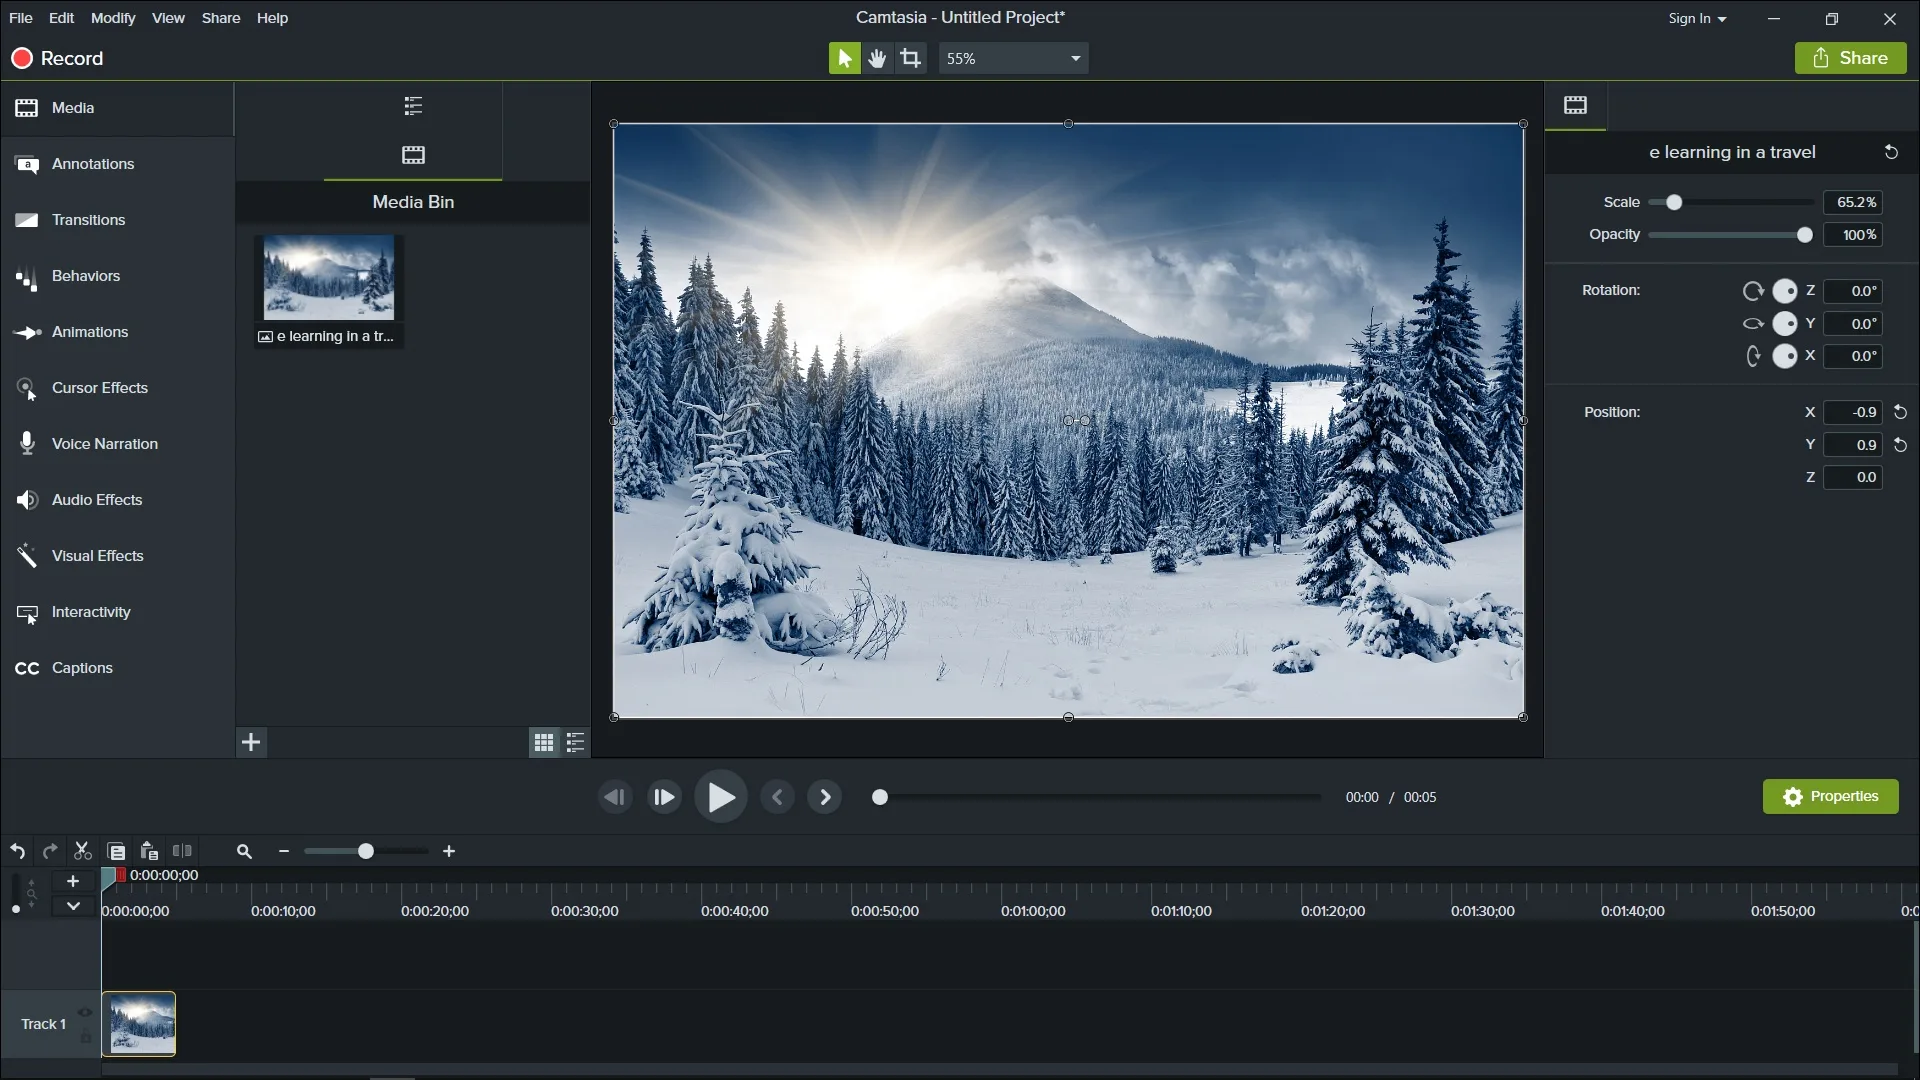Click the step forward playback button
The width and height of the screenshot is (1920, 1080).
click(665, 797)
